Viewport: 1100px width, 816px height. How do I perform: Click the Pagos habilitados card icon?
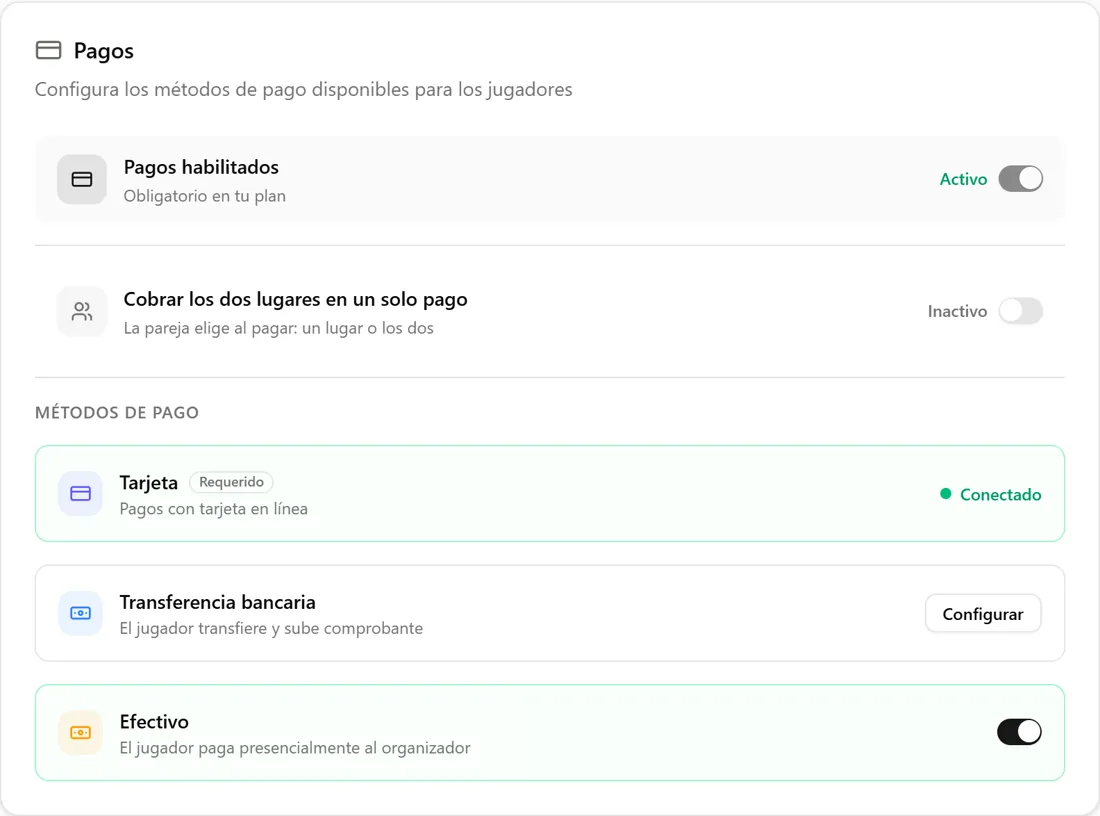click(x=82, y=180)
